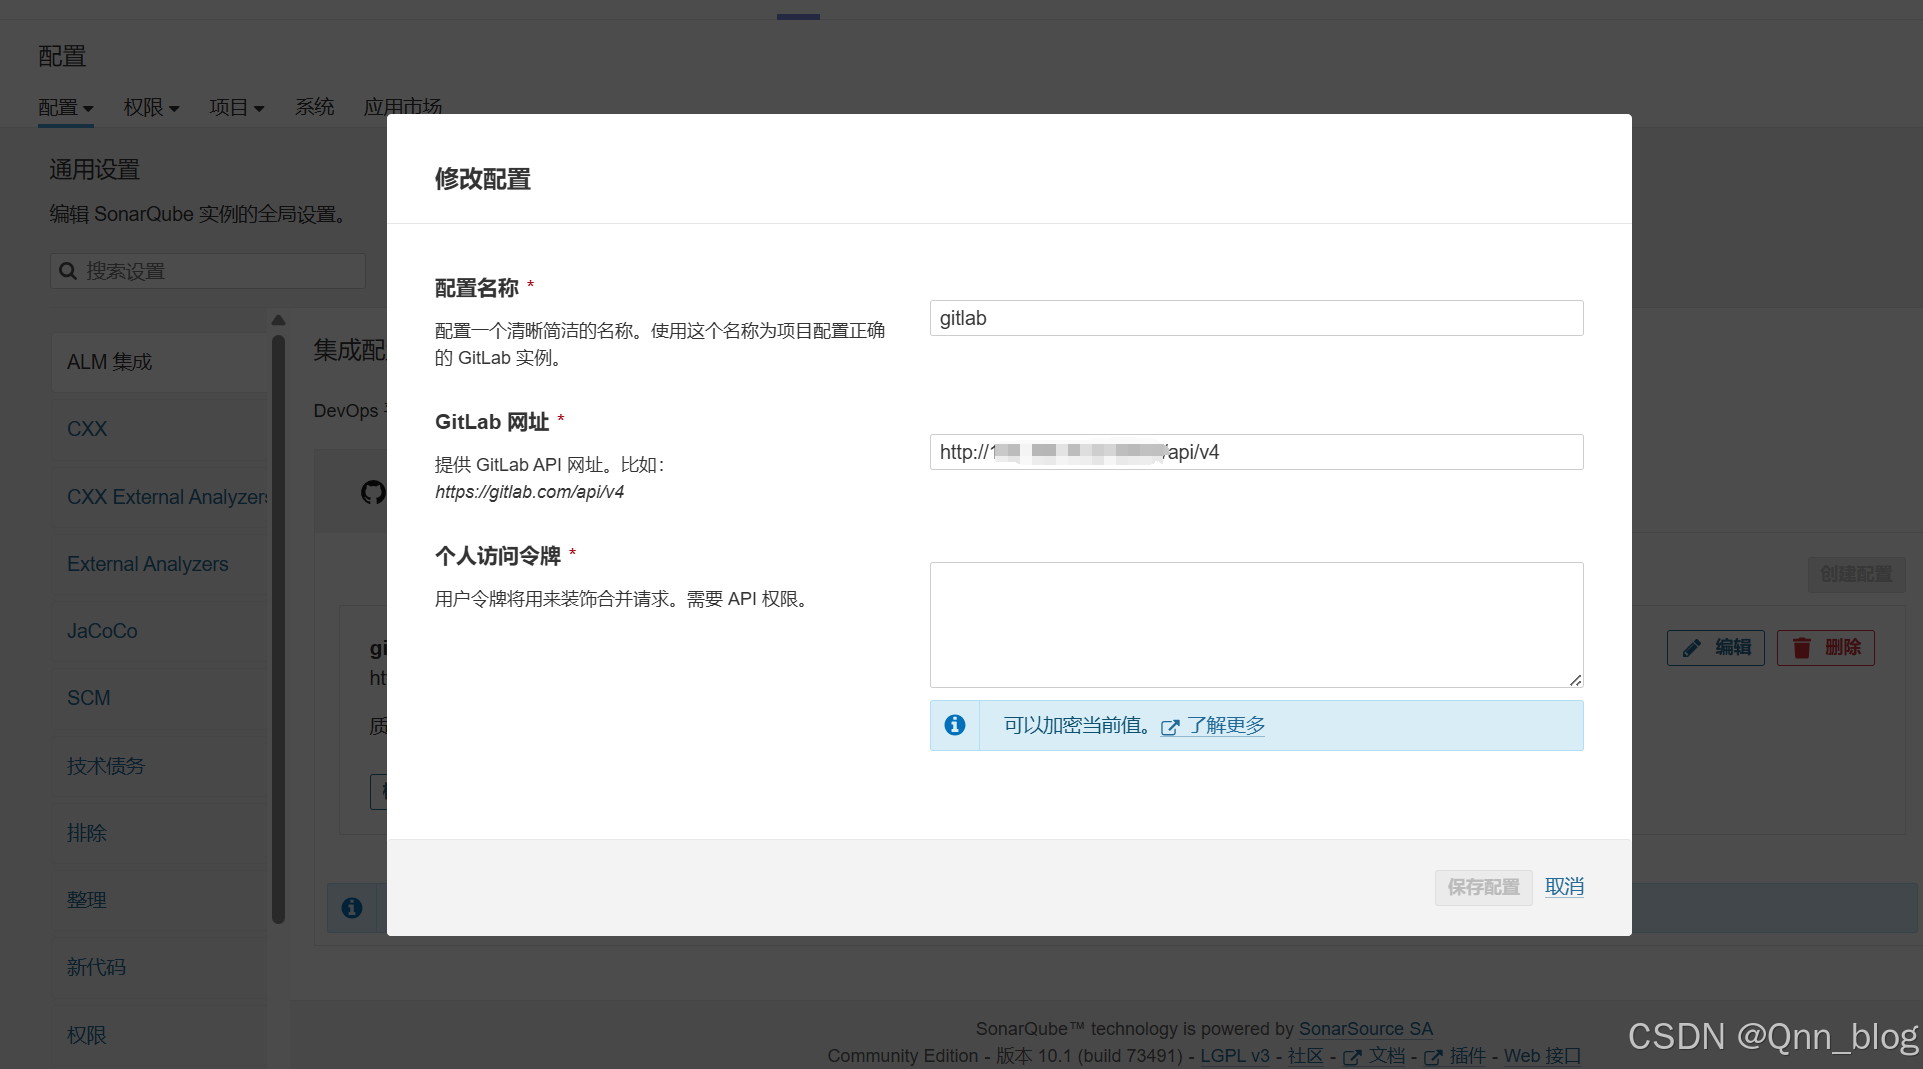The image size is (1923, 1069).
Task: Click the 创建配置 button
Action: (x=1856, y=574)
